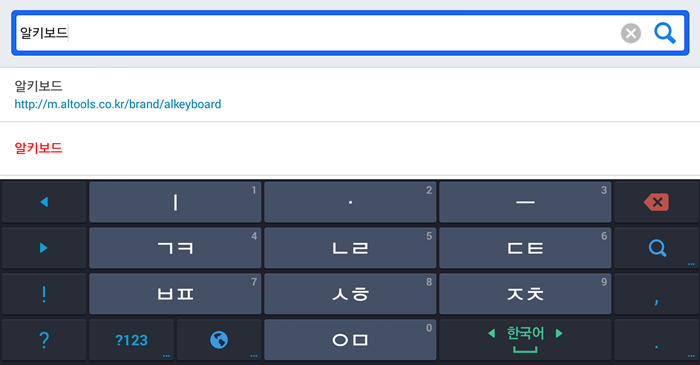Tap the comma key
Screen dimensions: 700x365
click(x=656, y=294)
